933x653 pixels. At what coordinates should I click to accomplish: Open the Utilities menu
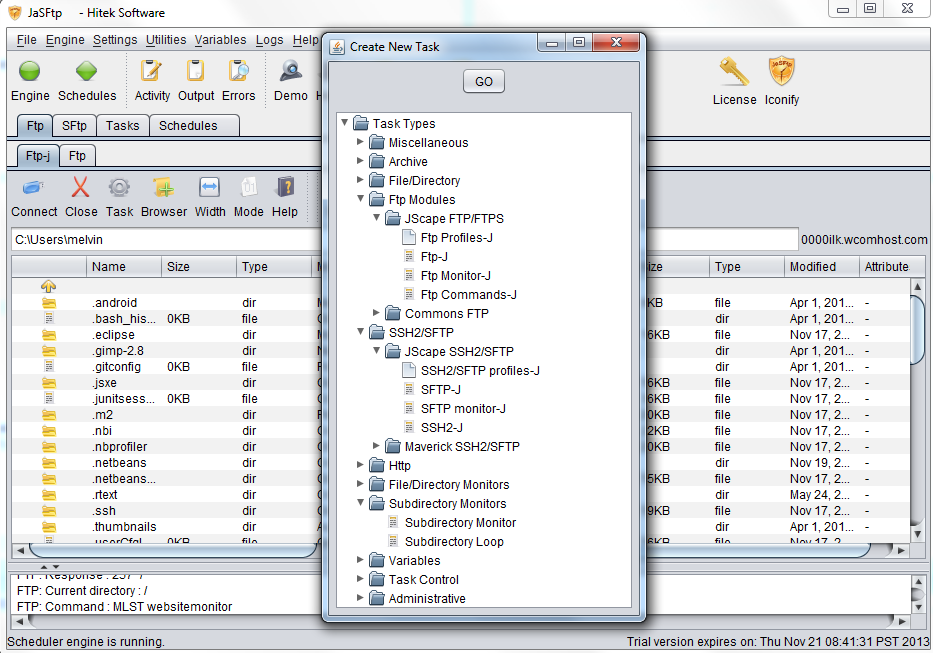coord(166,40)
